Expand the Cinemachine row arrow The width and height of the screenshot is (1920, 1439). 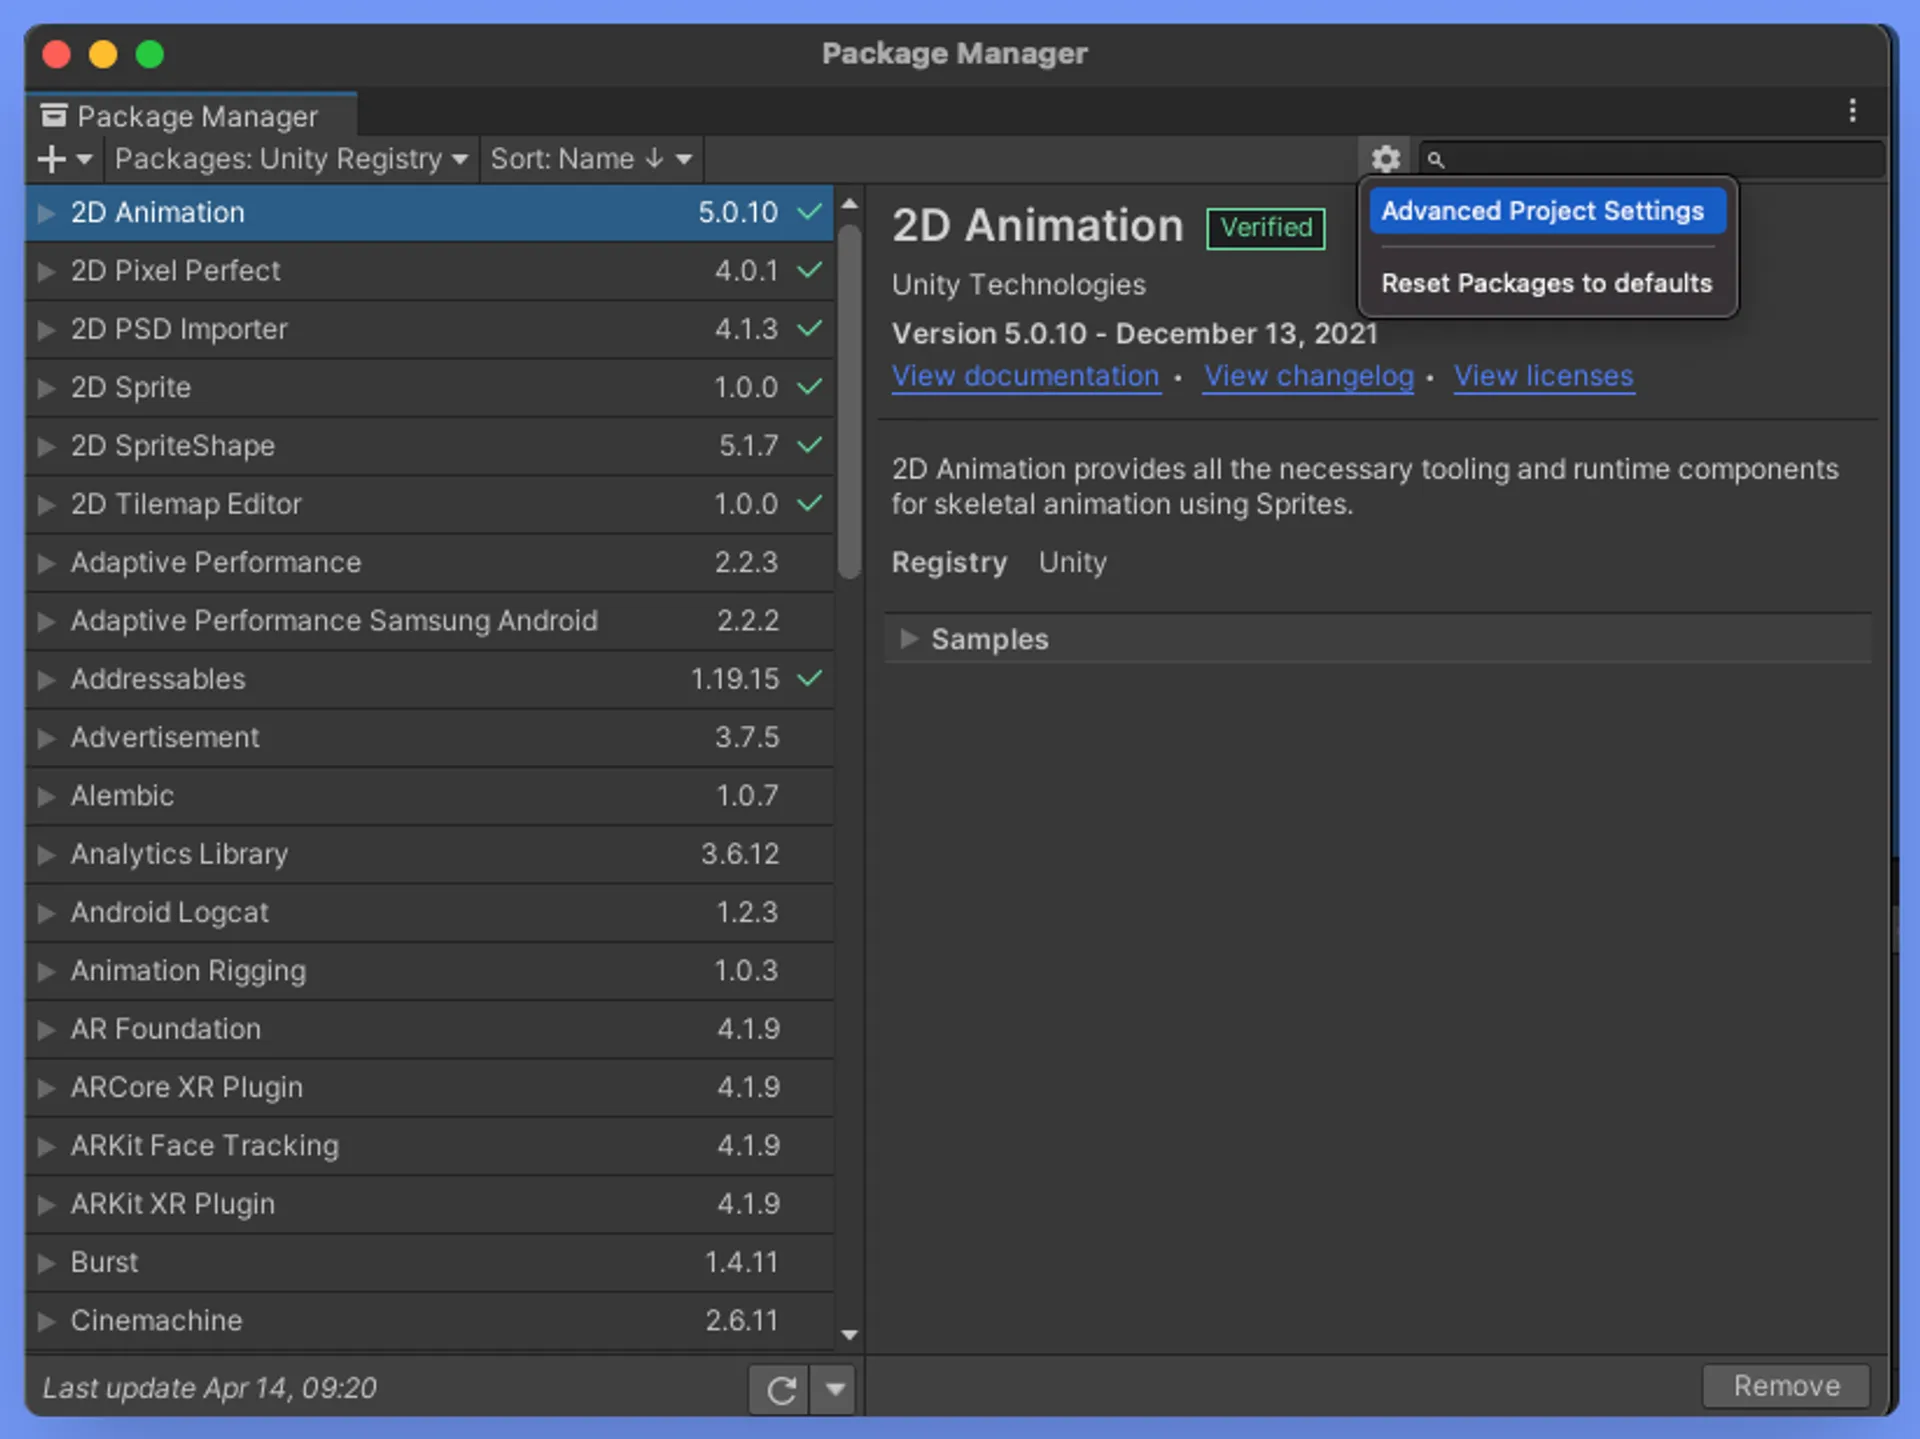(45, 1321)
